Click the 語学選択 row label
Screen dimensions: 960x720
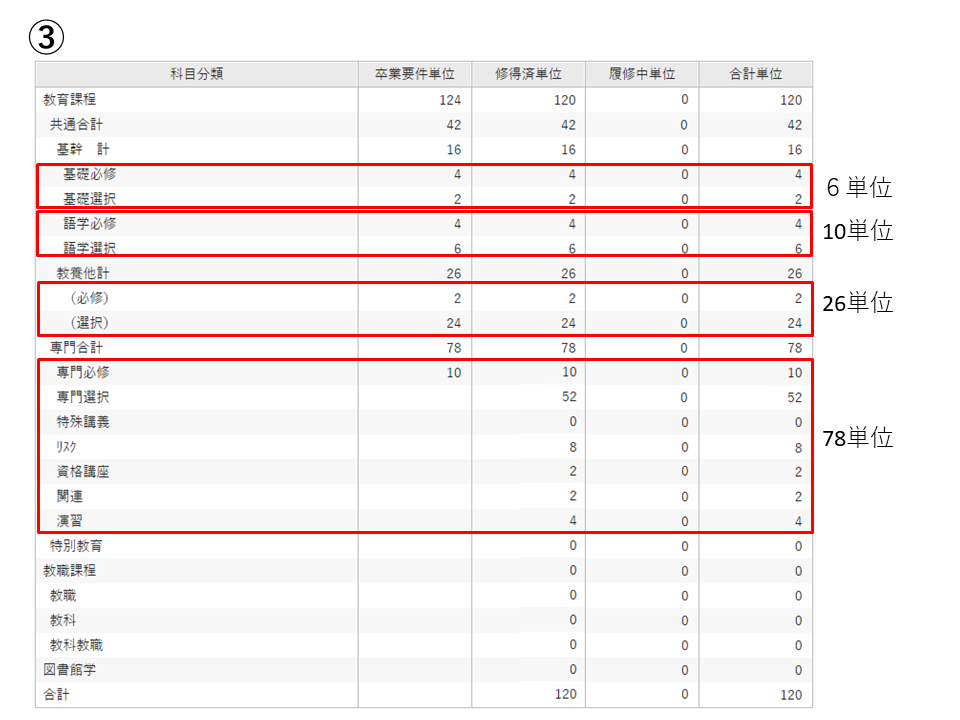89,249
